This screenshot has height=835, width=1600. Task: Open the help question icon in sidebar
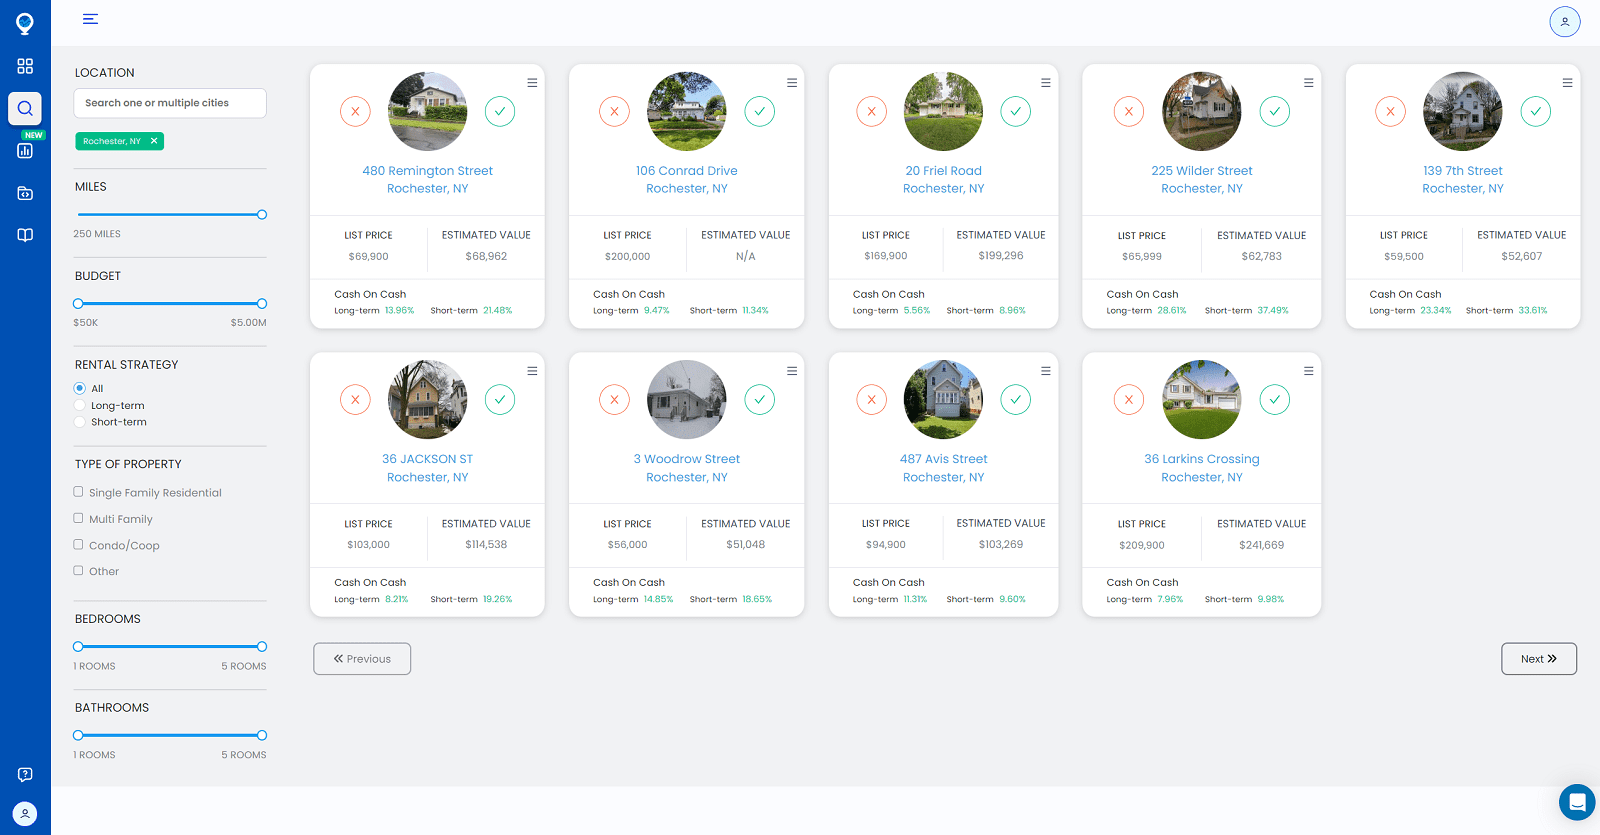25,774
